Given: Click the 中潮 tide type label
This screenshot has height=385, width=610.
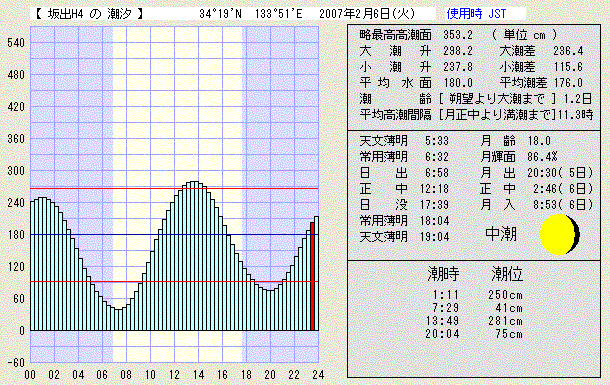Looking at the screenshot, I should pyautogui.click(x=501, y=234).
